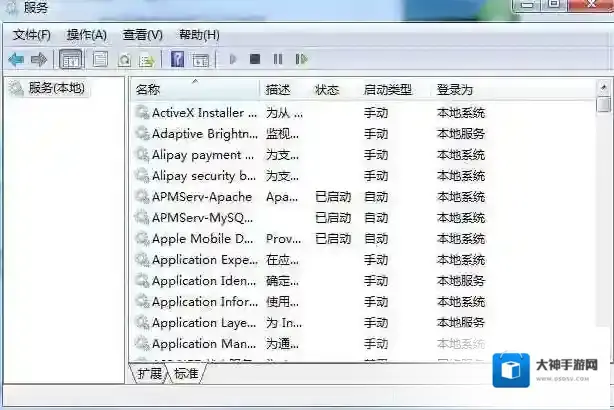614x410 pixels.
Task: Click the Back arrow toolbar icon
Action: pyautogui.click(x=16, y=60)
